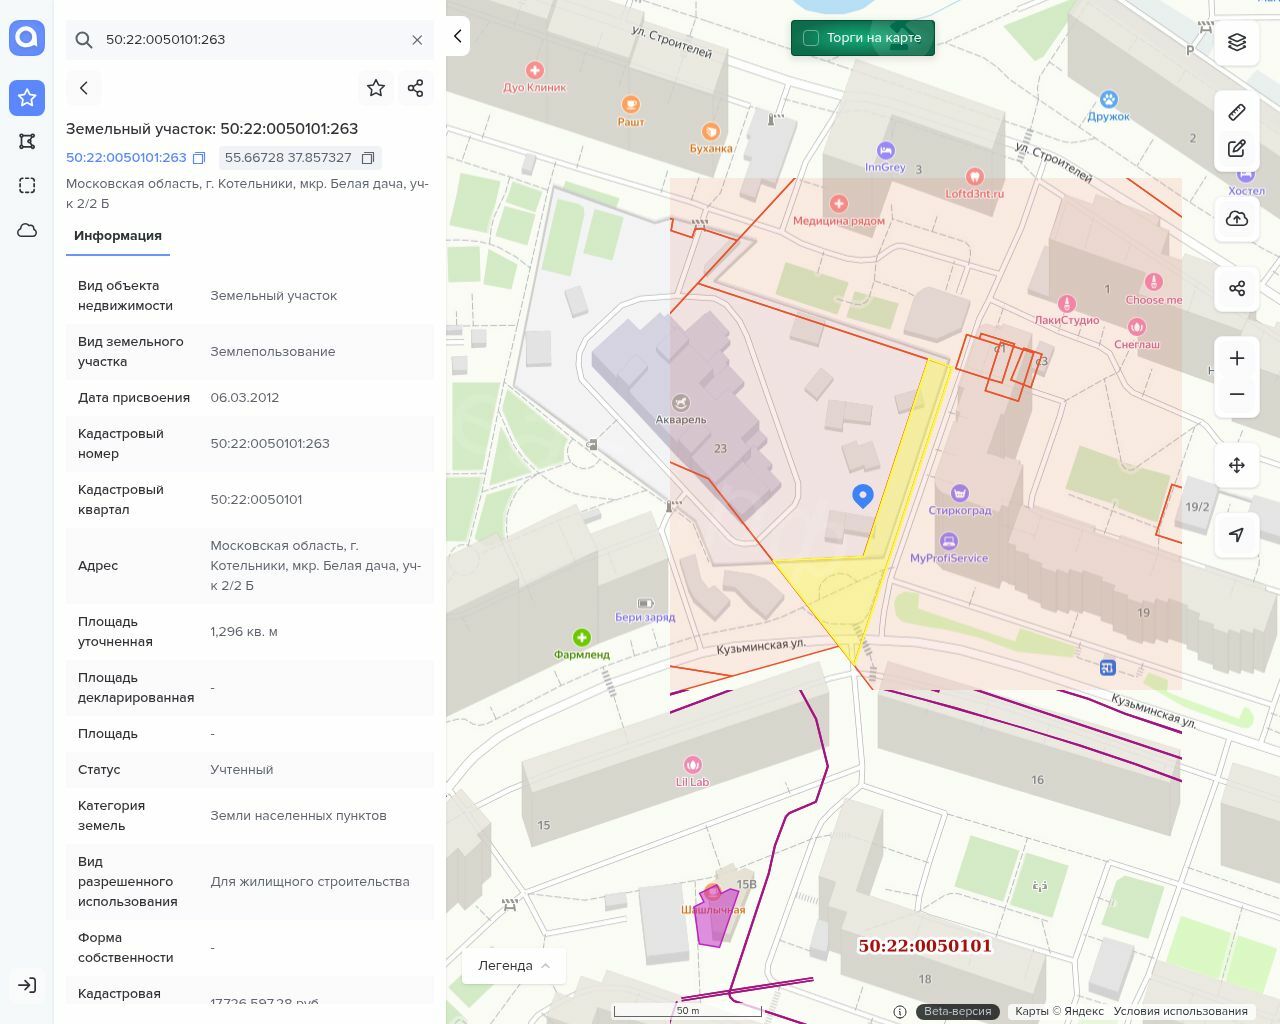This screenshot has height=1024, width=1280.
Task: Share the land plot card
Action: click(x=416, y=88)
